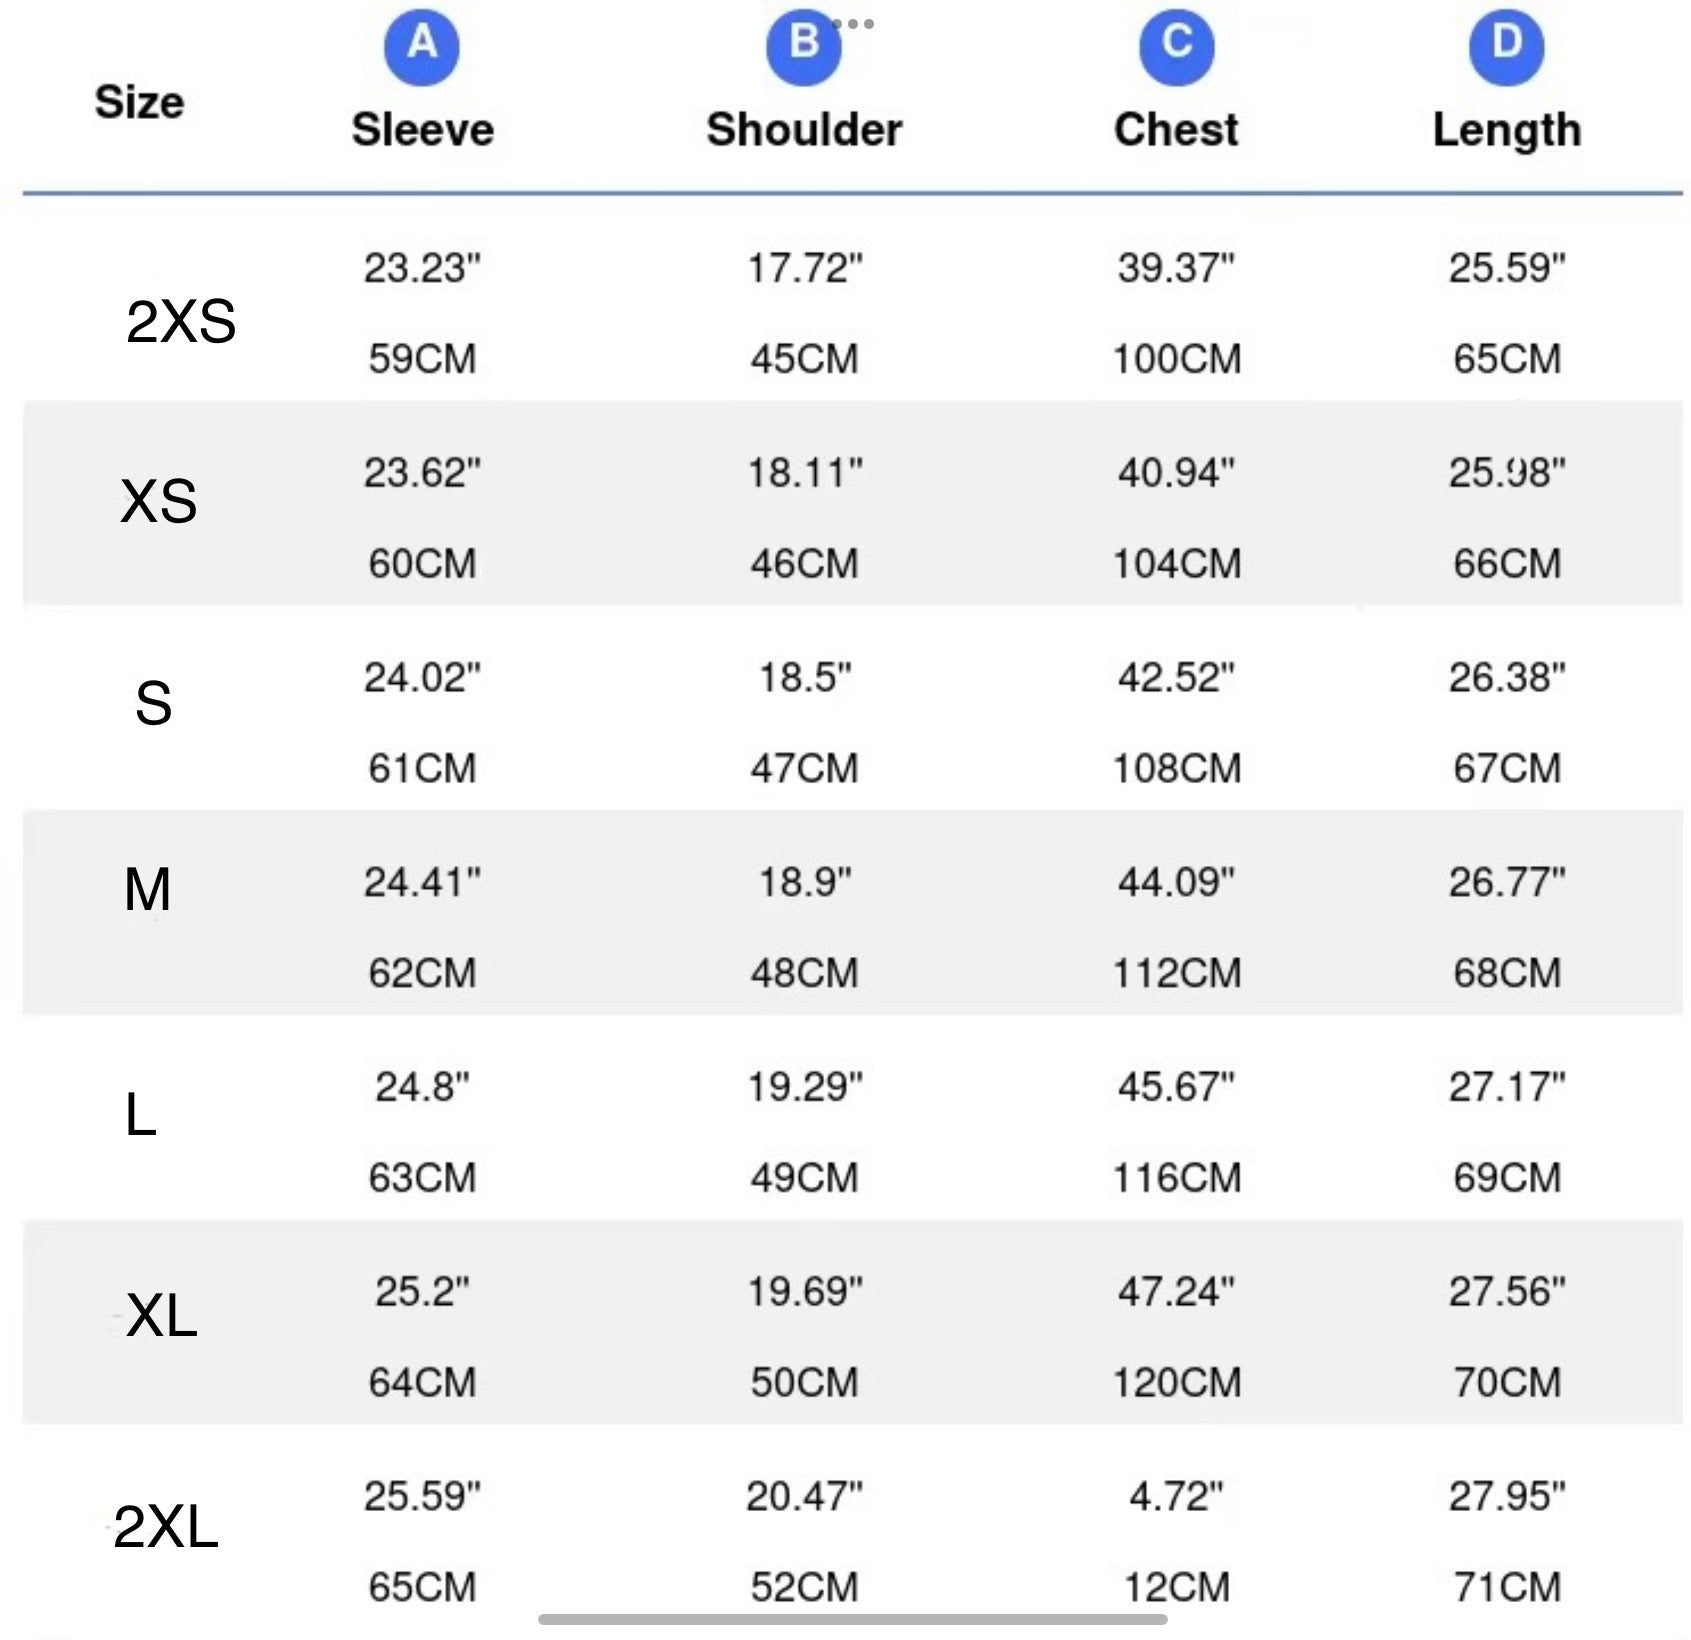Select the S size row label
Screen dimensions: 1691x1640
pyautogui.click(x=153, y=703)
